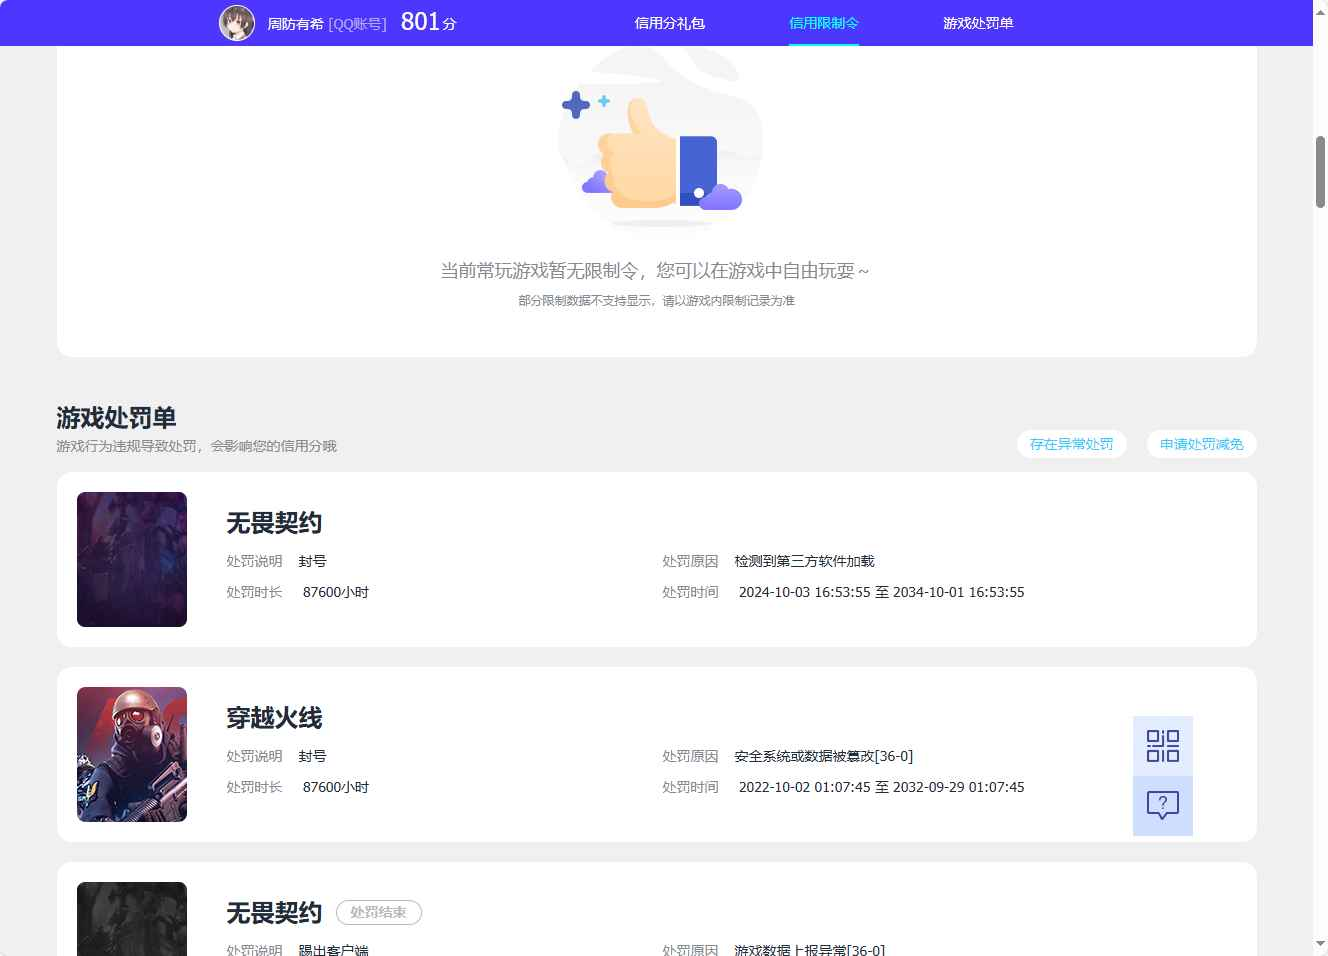The height and width of the screenshot is (956, 1328).
Task: Click the 处罚结束 status tag
Action: click(x=379, y=912)
